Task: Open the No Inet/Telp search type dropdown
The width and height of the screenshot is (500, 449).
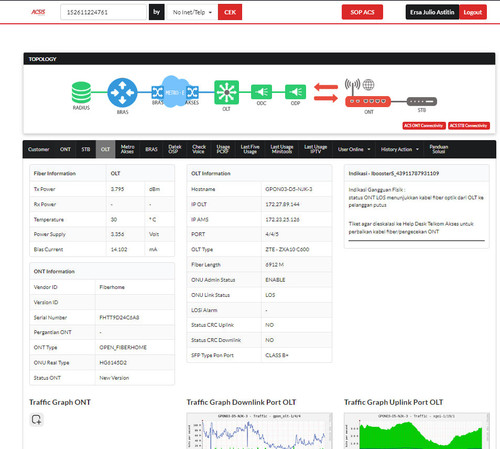Action: [x=192, y=12]
